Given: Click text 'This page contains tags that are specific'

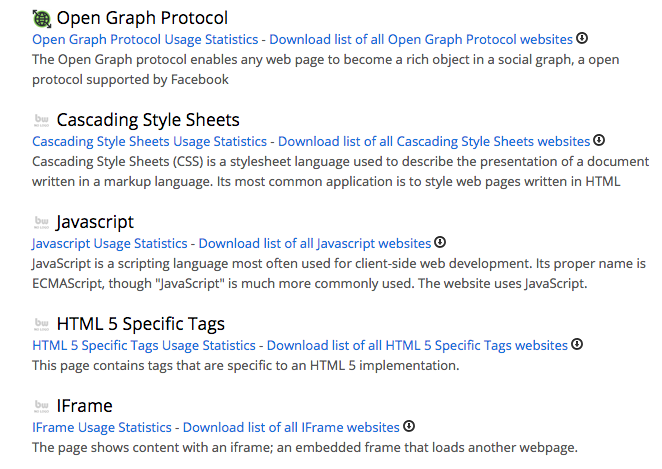Looking at the screenshot, I should pos(246,366).
